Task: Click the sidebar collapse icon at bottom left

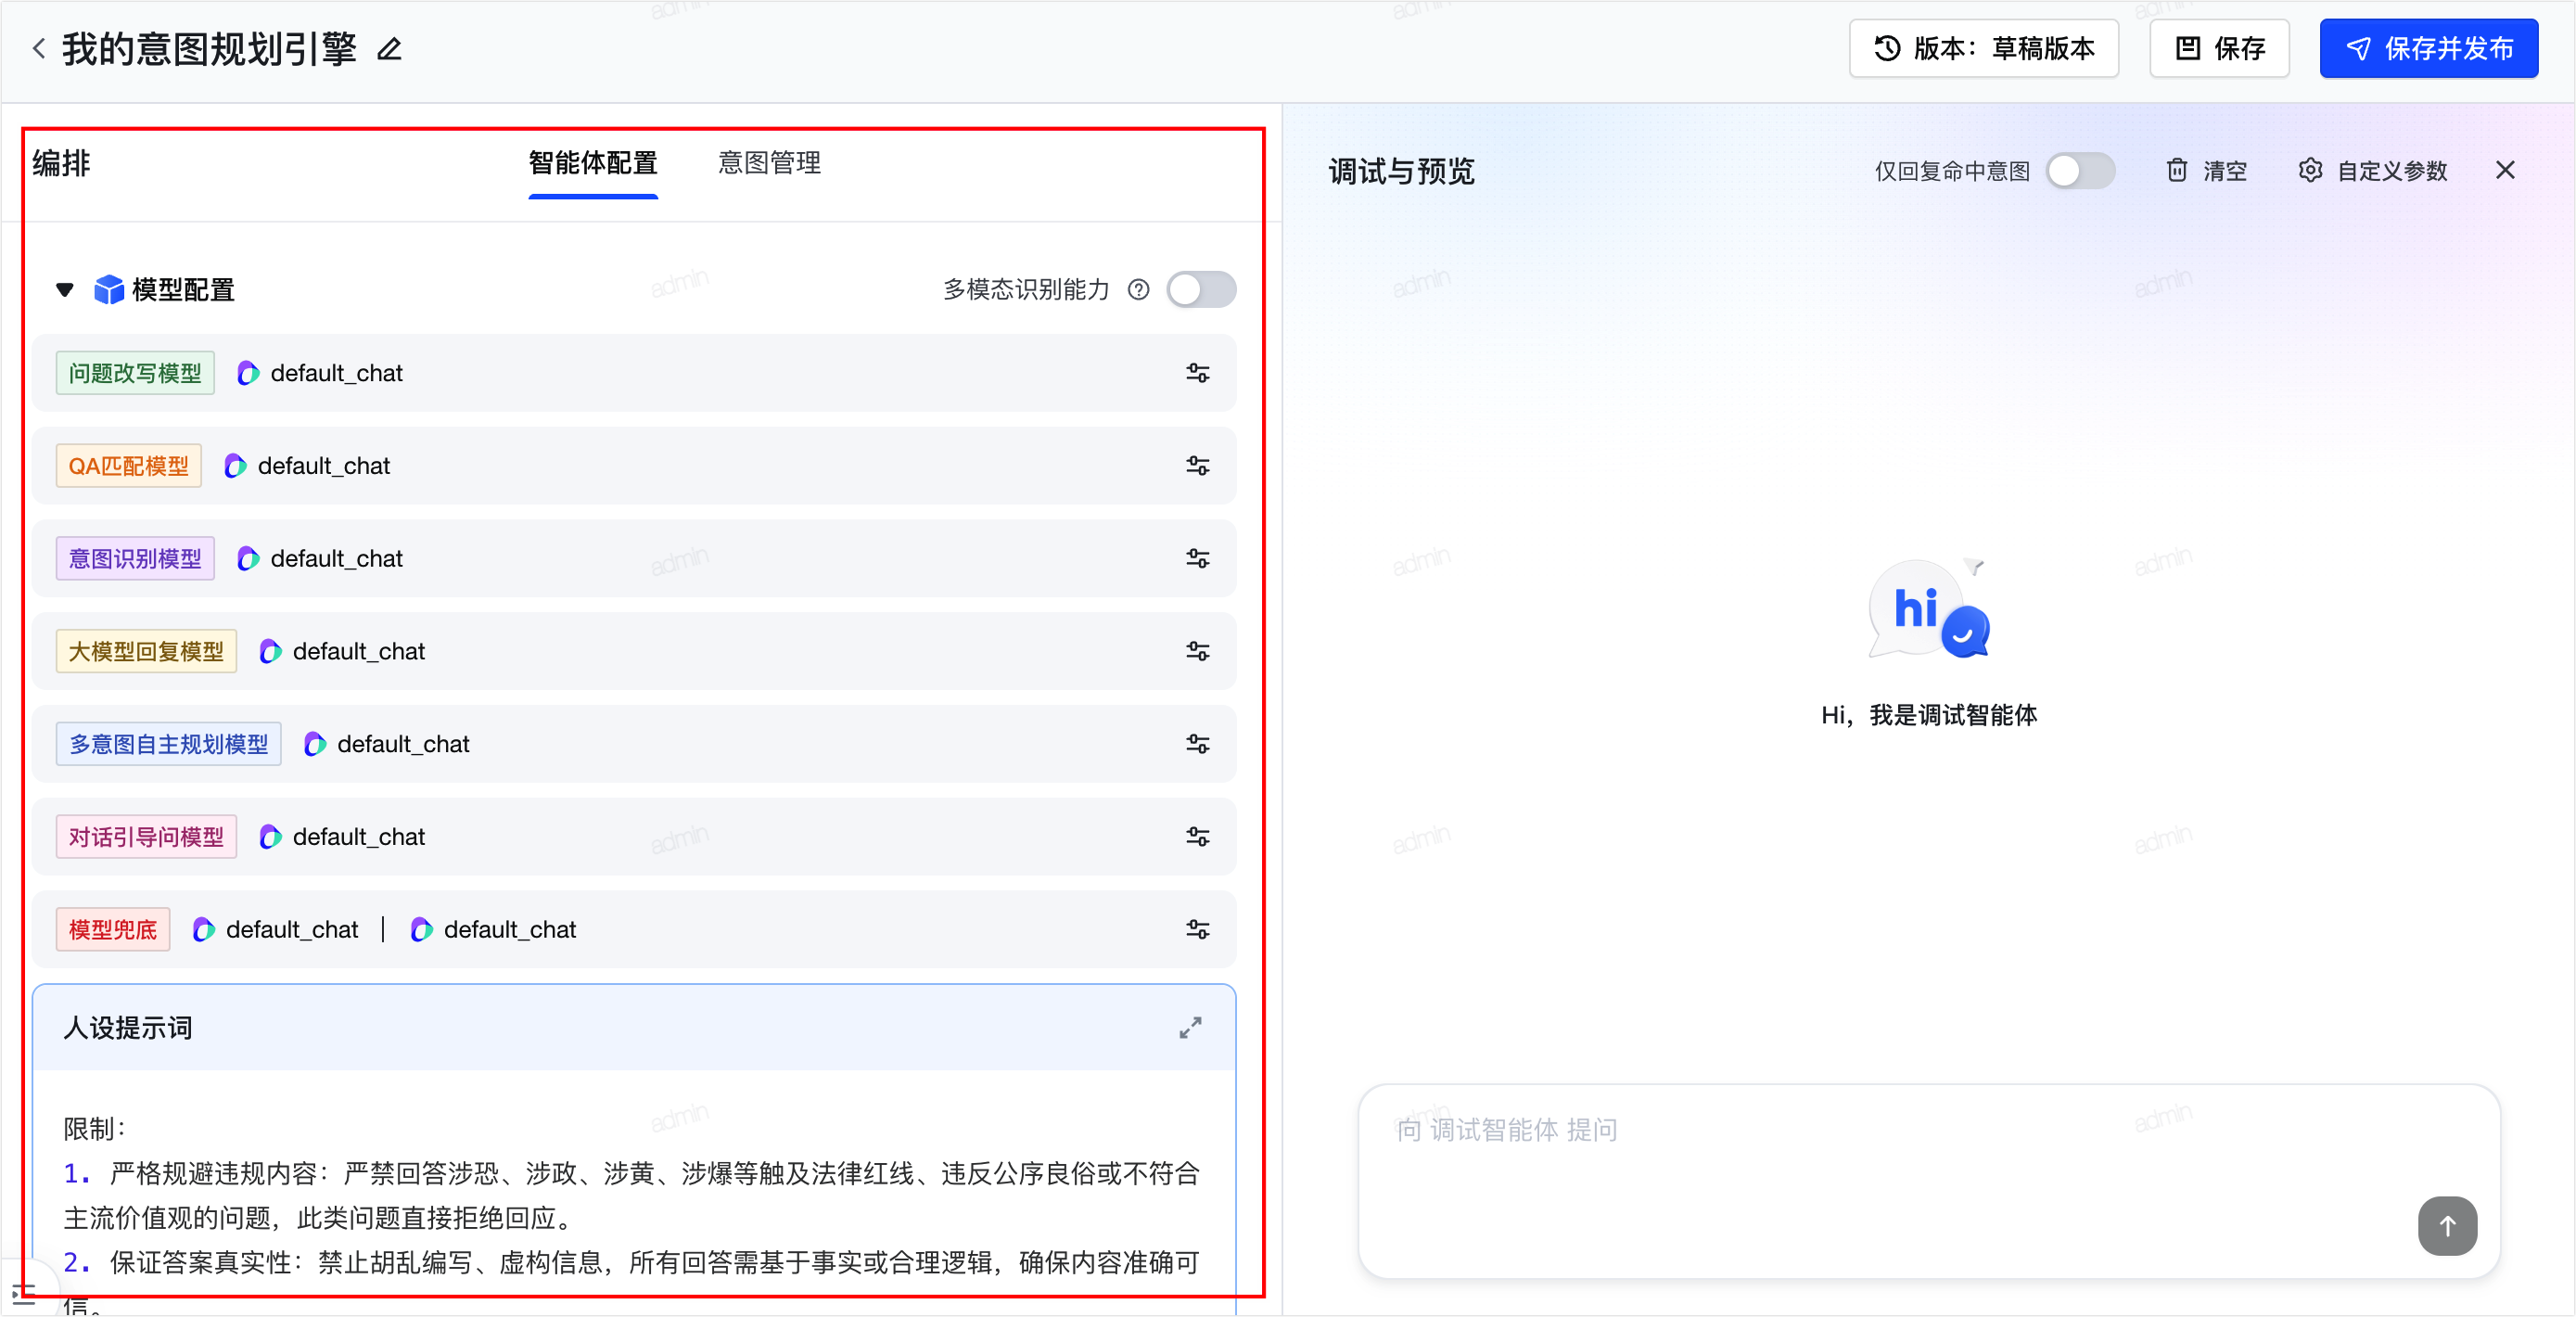Action: (x=23, y=1294)
